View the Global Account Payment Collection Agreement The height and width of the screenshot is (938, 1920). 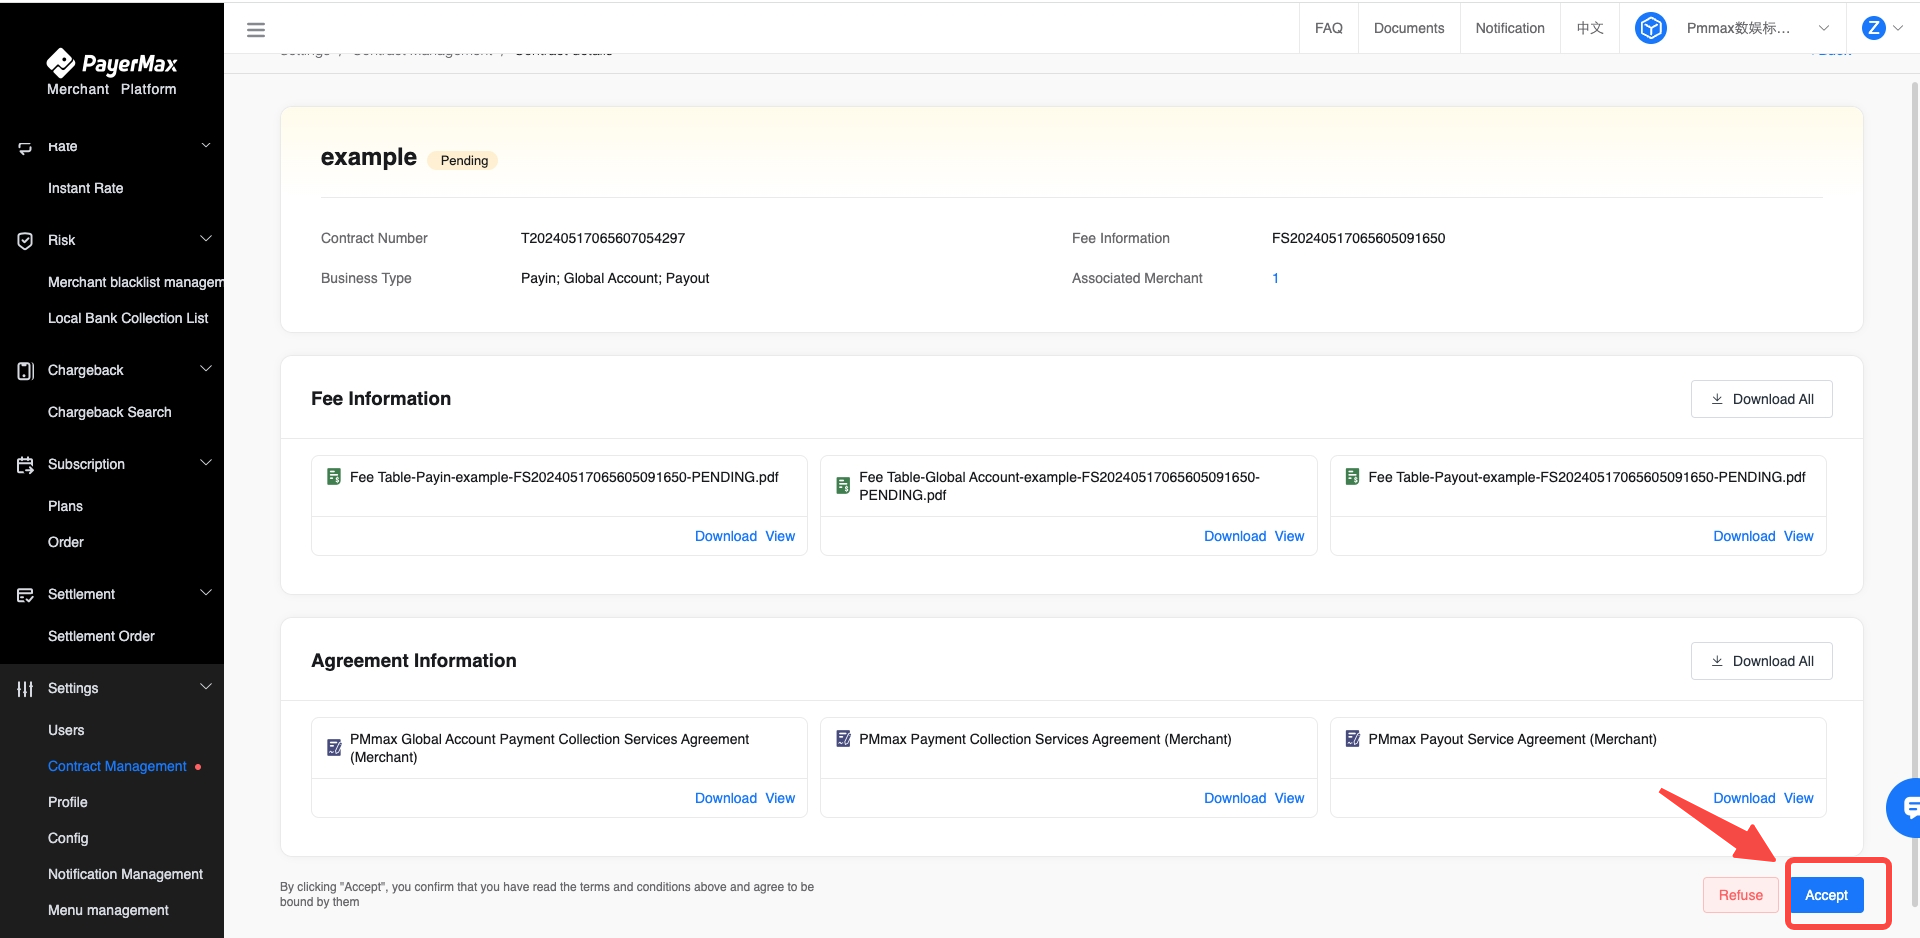(780, 798)
